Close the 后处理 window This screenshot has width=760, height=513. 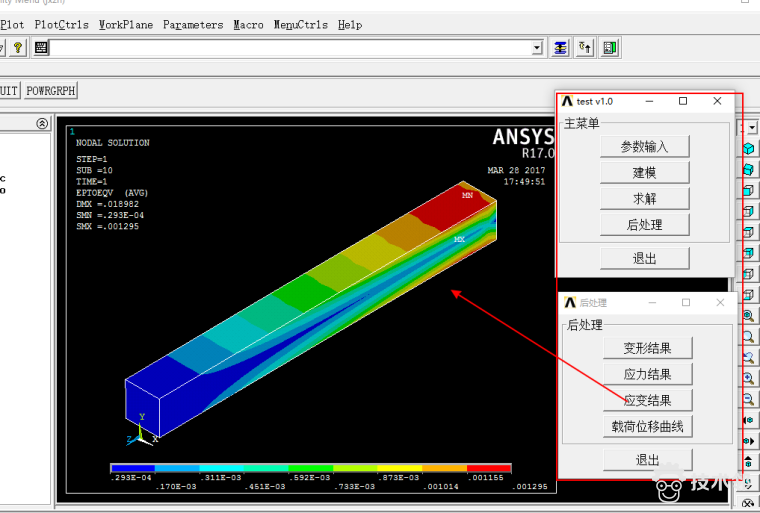[720, 303]
